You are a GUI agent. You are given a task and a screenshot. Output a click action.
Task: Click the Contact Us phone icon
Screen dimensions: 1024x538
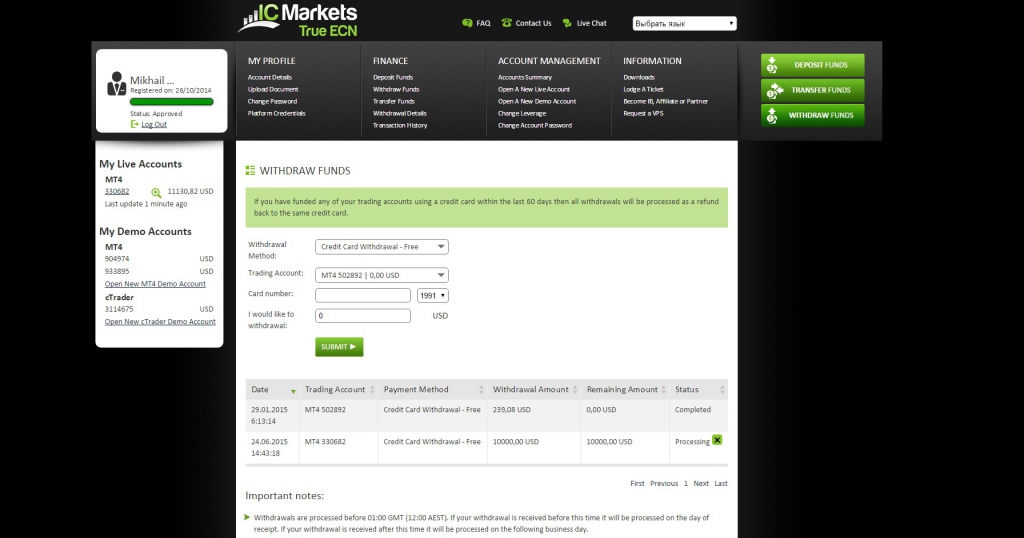click(507, 23)
